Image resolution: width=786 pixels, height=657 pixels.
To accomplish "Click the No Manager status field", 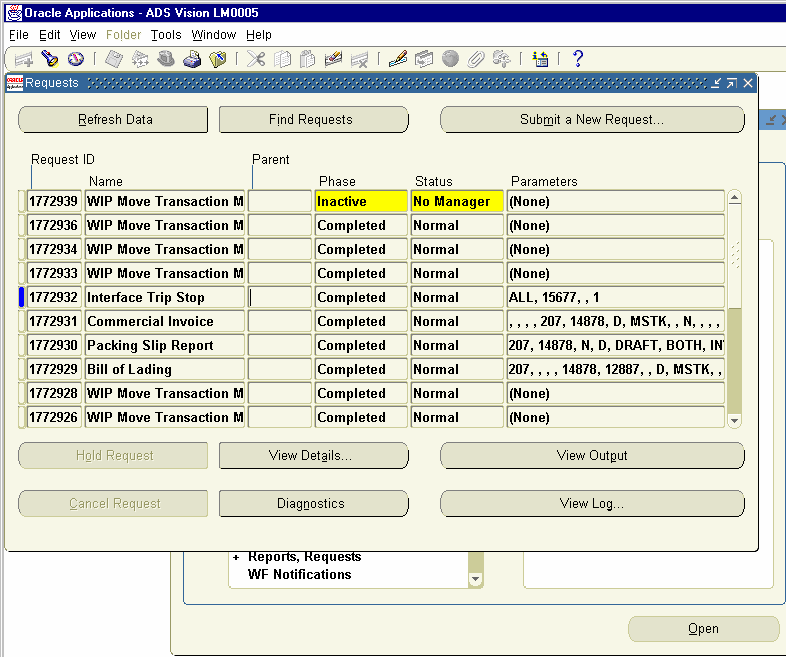I will (x=457, y=201).
